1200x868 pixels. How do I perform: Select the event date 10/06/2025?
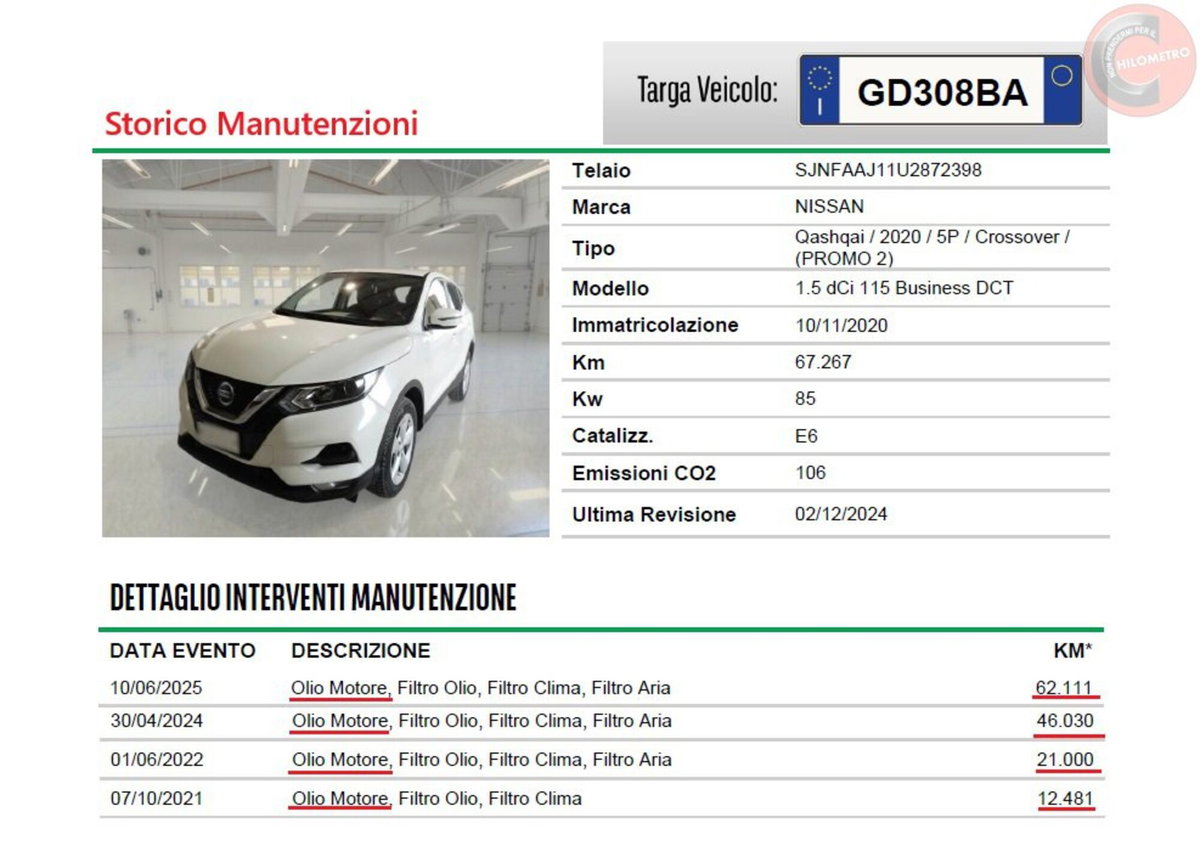[x=156, y=688]
